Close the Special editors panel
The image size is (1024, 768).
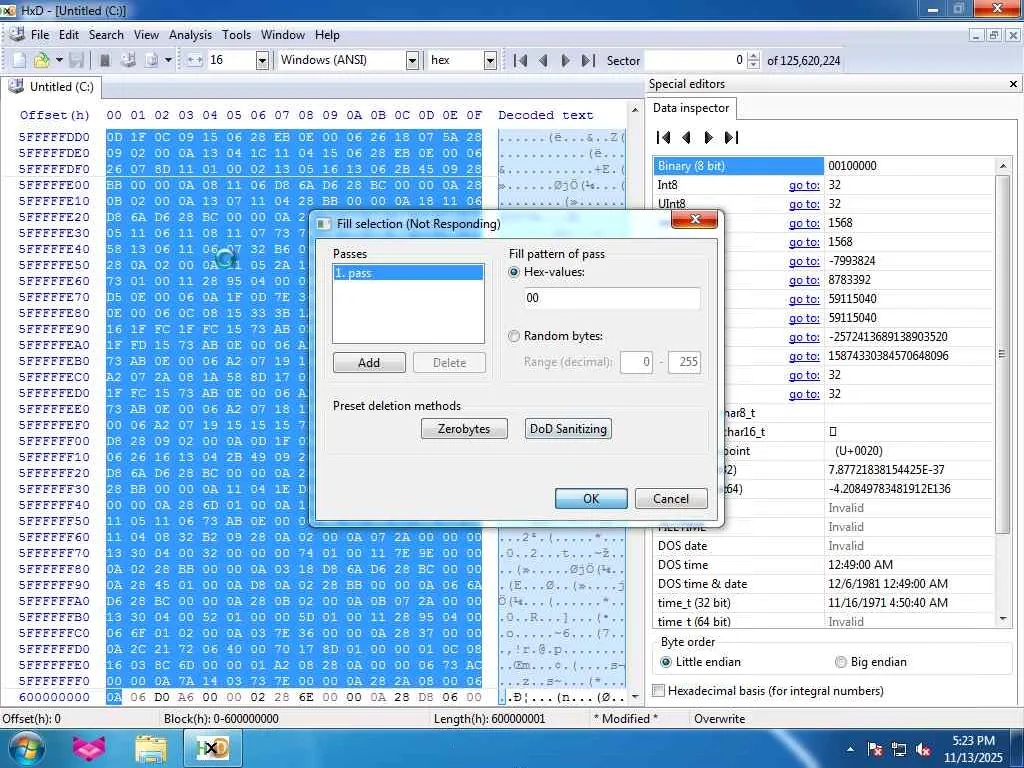click(1013, 84)
